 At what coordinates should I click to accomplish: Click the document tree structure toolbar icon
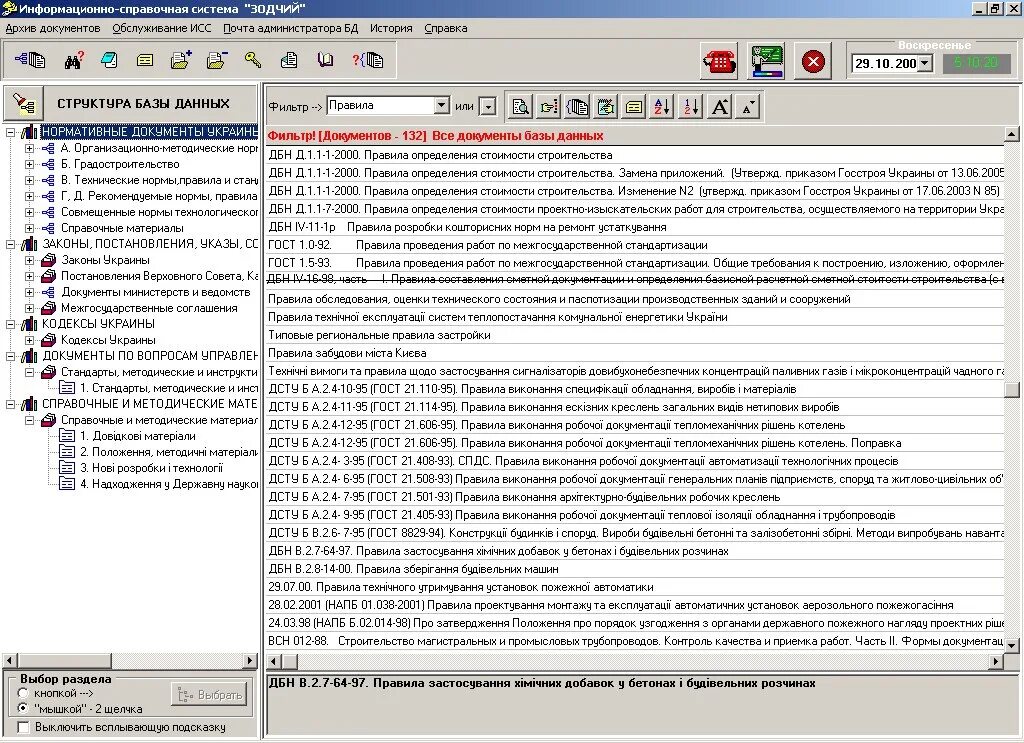coord(30,61)
